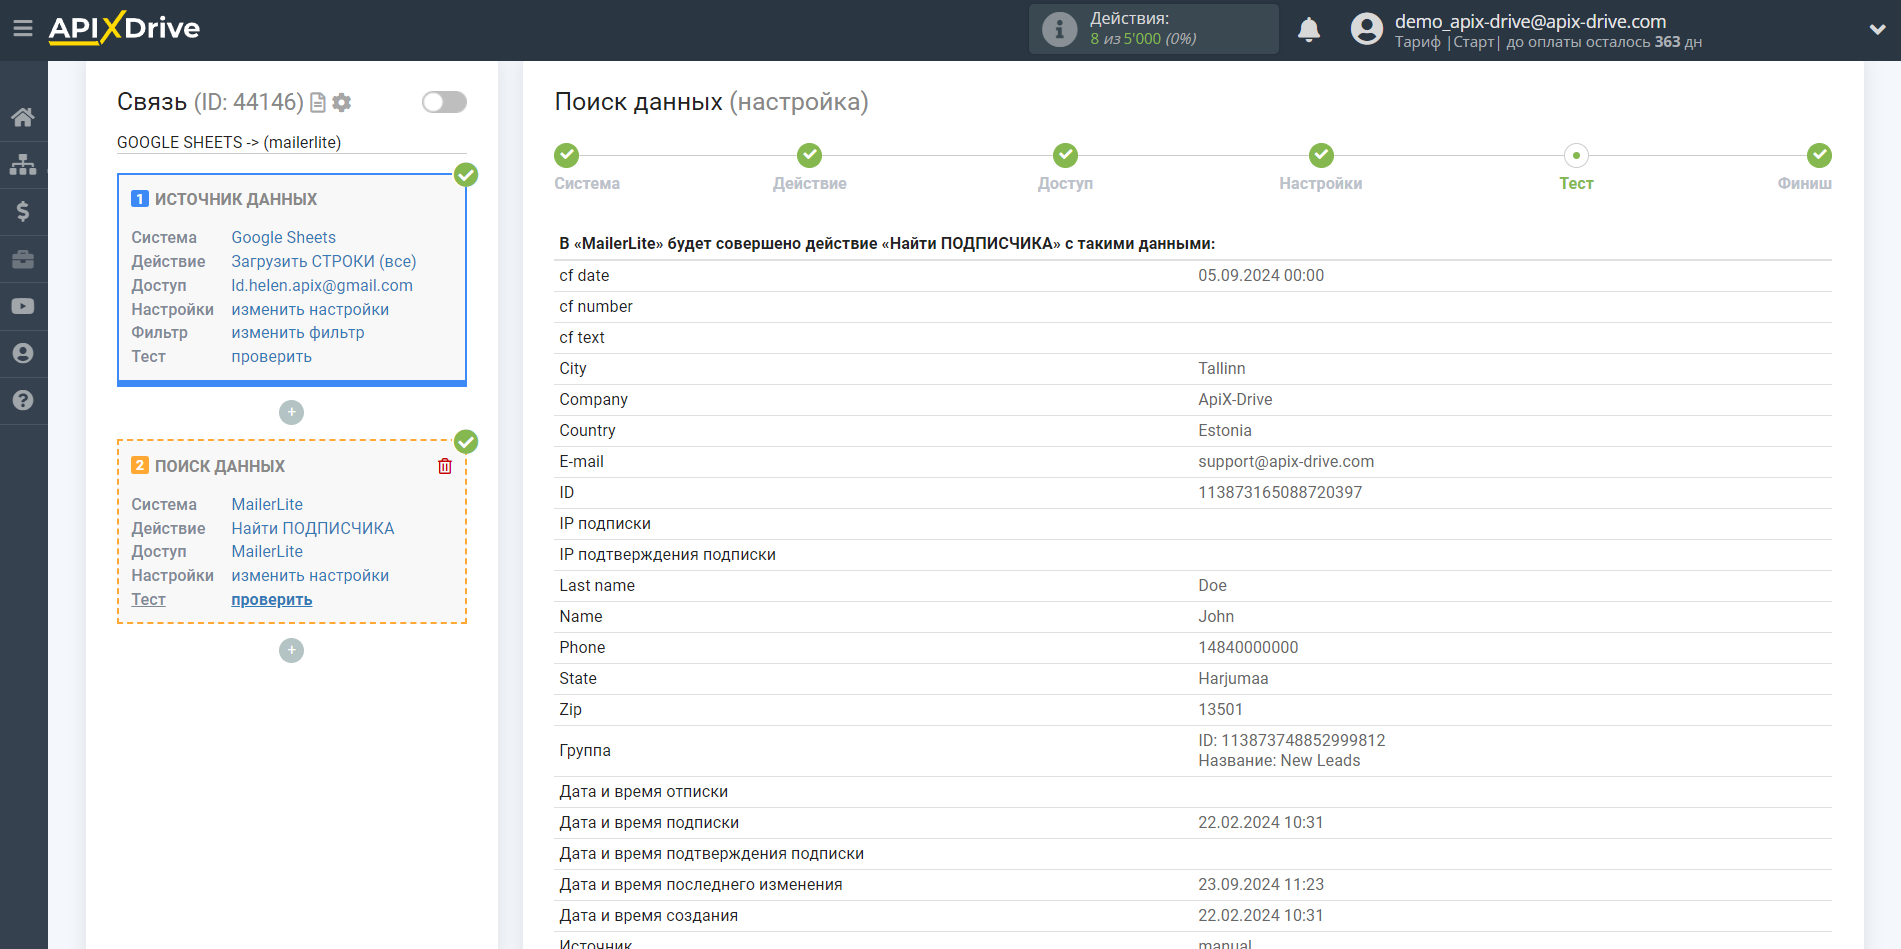The width and height of the screenshot is (1901, 949).
Task: Click the actions info icon
Action: coord(1059,29)
